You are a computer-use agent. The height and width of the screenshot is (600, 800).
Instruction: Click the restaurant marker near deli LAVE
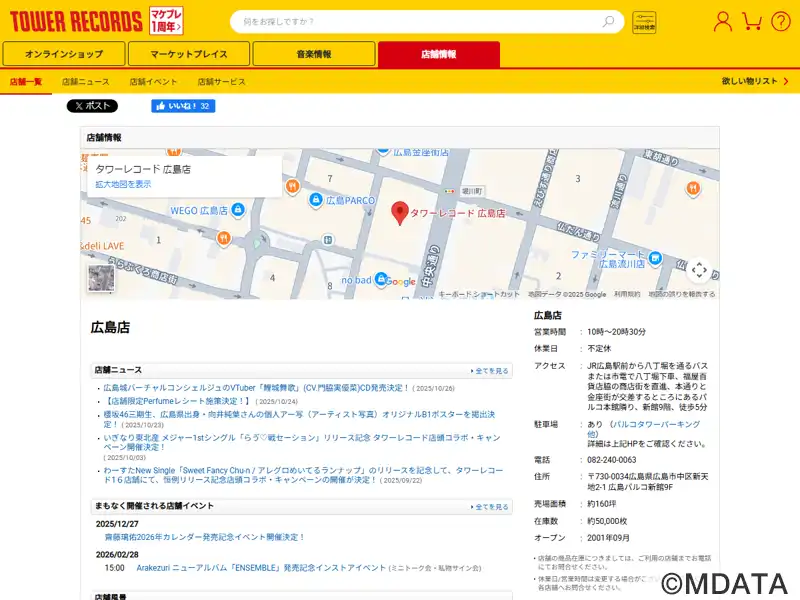pos(223,238)
